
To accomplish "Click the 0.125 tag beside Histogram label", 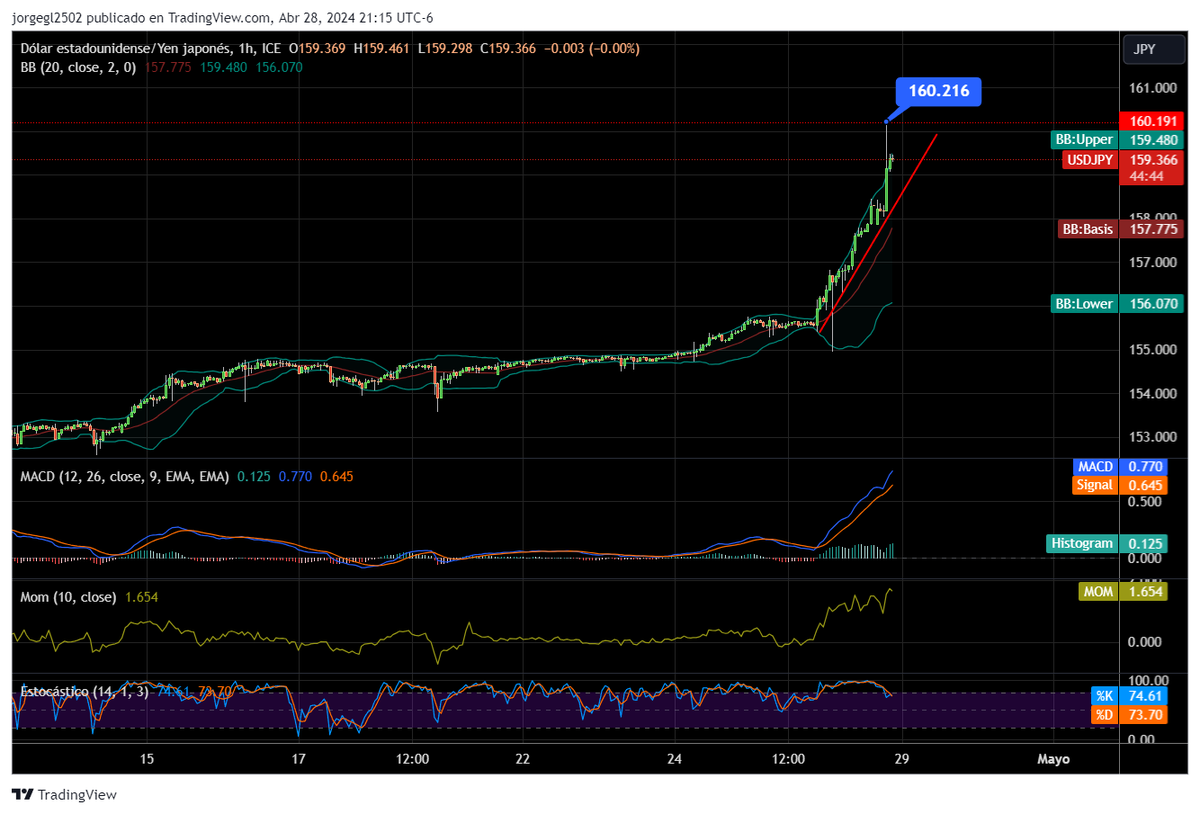I will pos(1144,543).
